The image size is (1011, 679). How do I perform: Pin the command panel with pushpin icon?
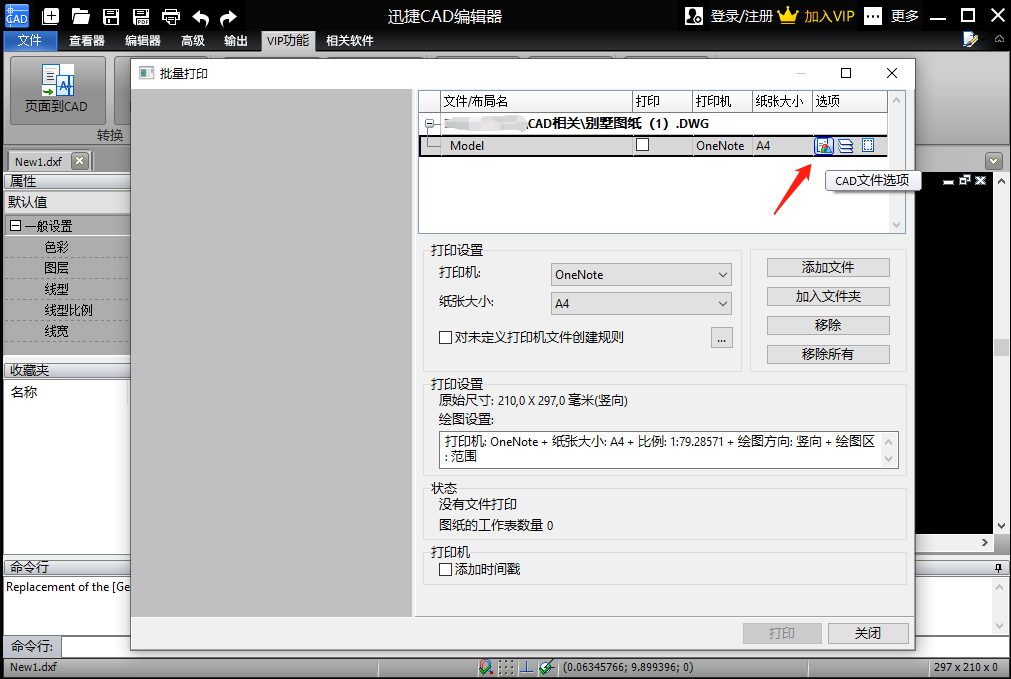[x=998, y=568]
